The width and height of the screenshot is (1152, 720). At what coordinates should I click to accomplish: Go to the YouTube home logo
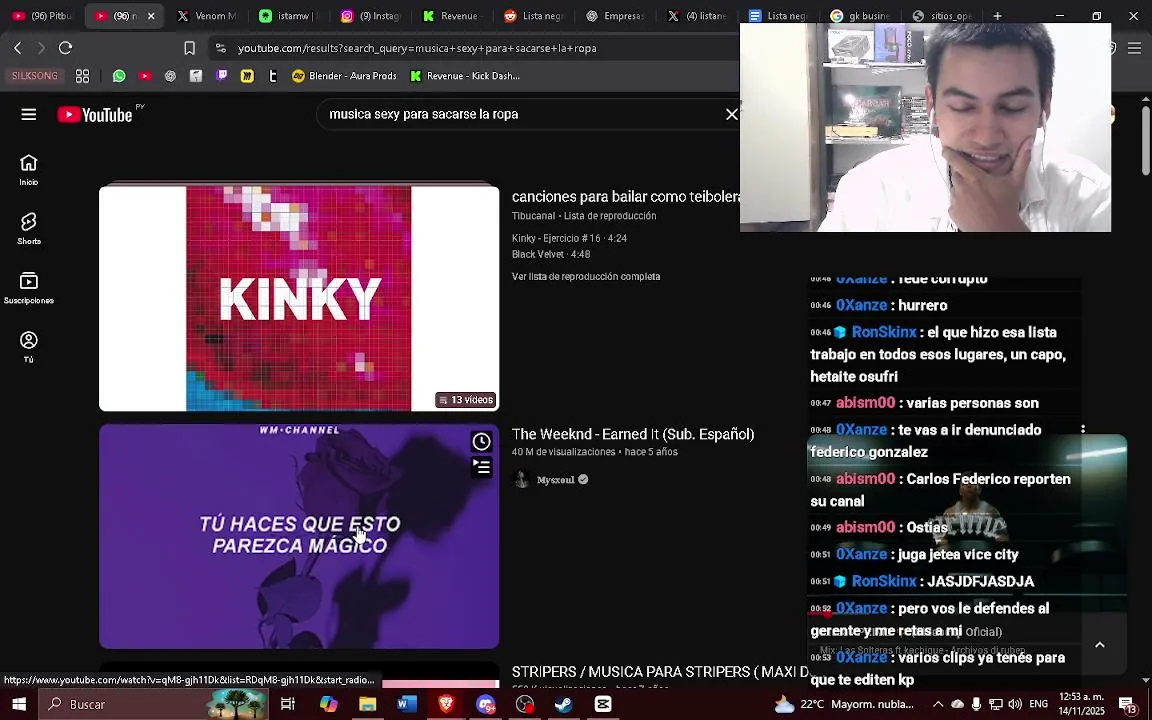(x=95, y=115)
